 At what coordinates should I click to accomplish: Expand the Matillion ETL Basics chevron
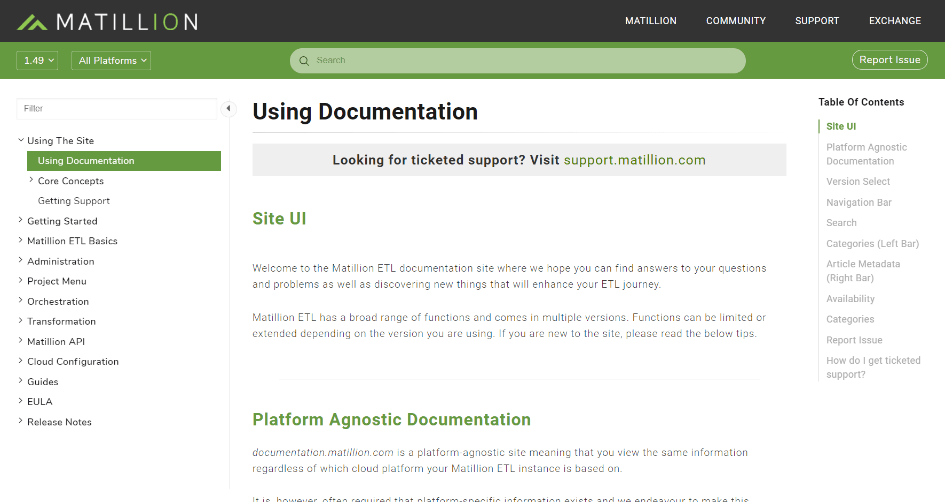pyautogui.click(x=20, y=240)
